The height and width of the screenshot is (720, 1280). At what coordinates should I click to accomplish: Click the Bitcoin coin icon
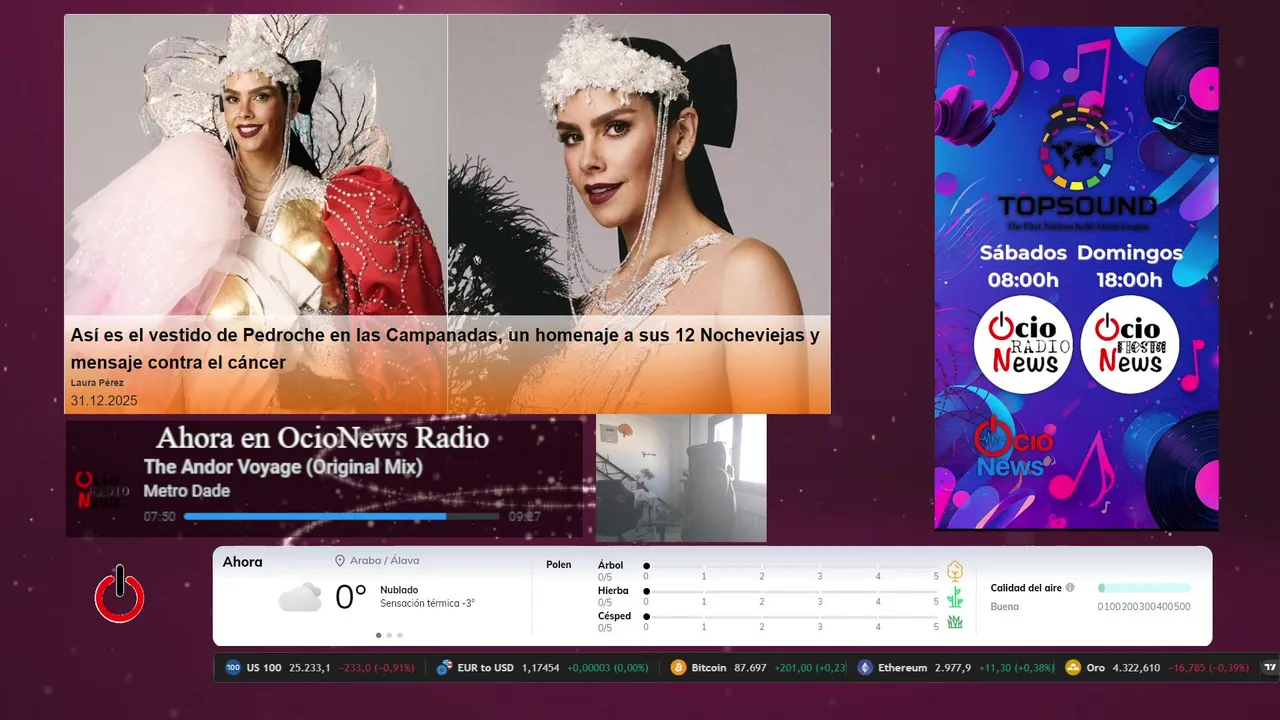678,667
